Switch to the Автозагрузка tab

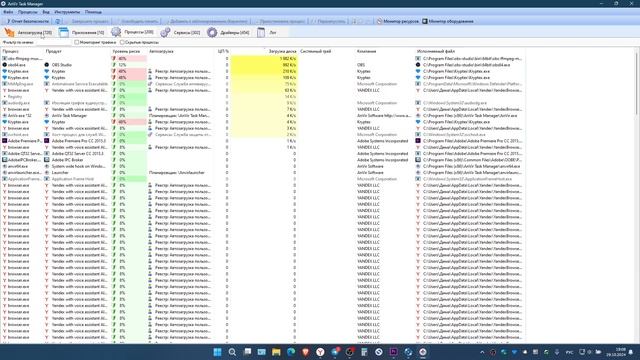[x=28, y=32]
